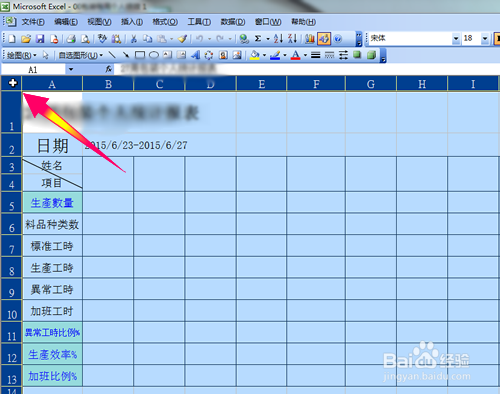Select row 12 header
500x394 pixels.
coord(11,355)
